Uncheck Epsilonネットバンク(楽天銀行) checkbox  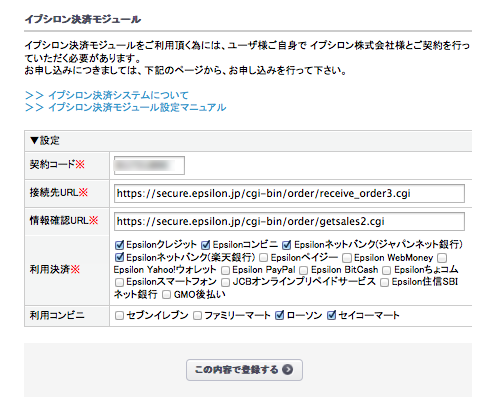pos(119,257)
